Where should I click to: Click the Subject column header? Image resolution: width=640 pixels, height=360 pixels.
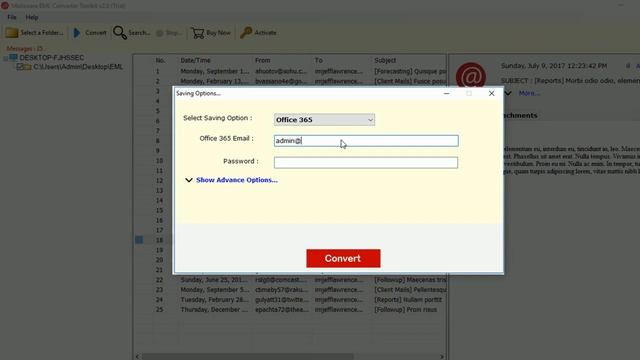coord(385,60)
